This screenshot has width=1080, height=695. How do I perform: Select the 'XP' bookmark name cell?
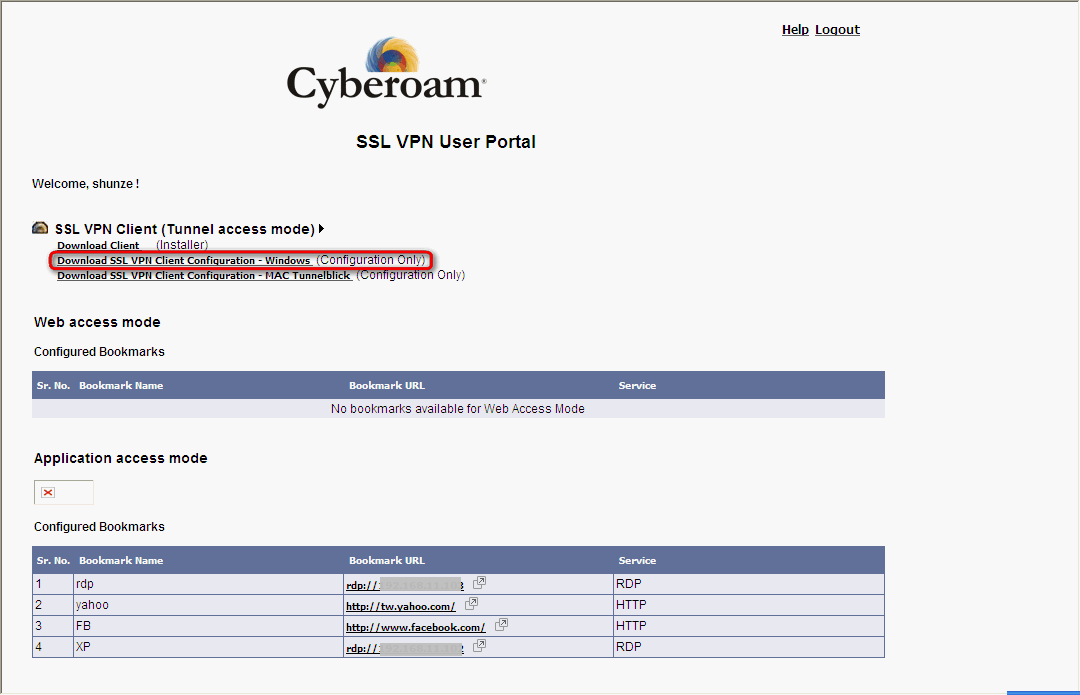[x=208, y=647]
